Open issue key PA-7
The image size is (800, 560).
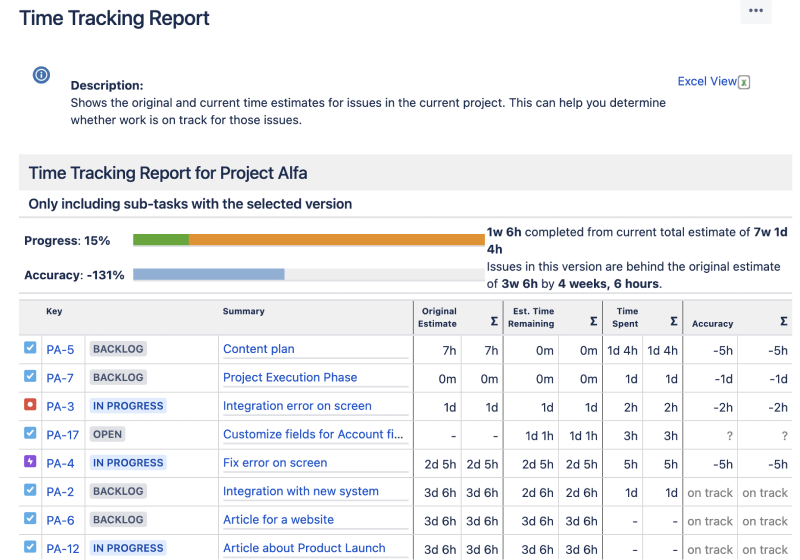pyautogui.click(x=60, y=378)
